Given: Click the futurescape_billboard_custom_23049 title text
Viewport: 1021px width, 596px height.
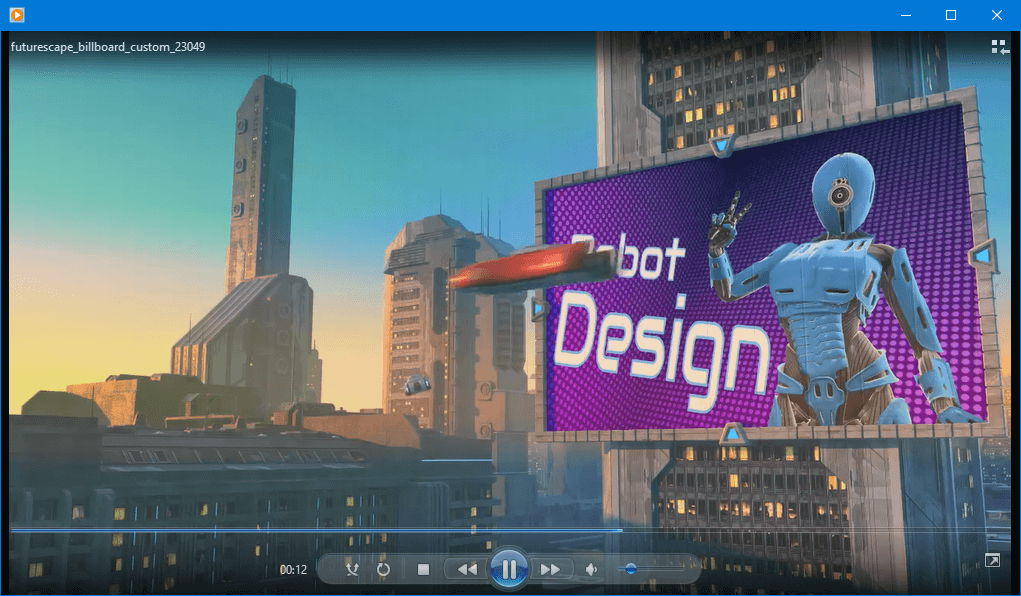Looking at the screenshot, I should point(108,47).
